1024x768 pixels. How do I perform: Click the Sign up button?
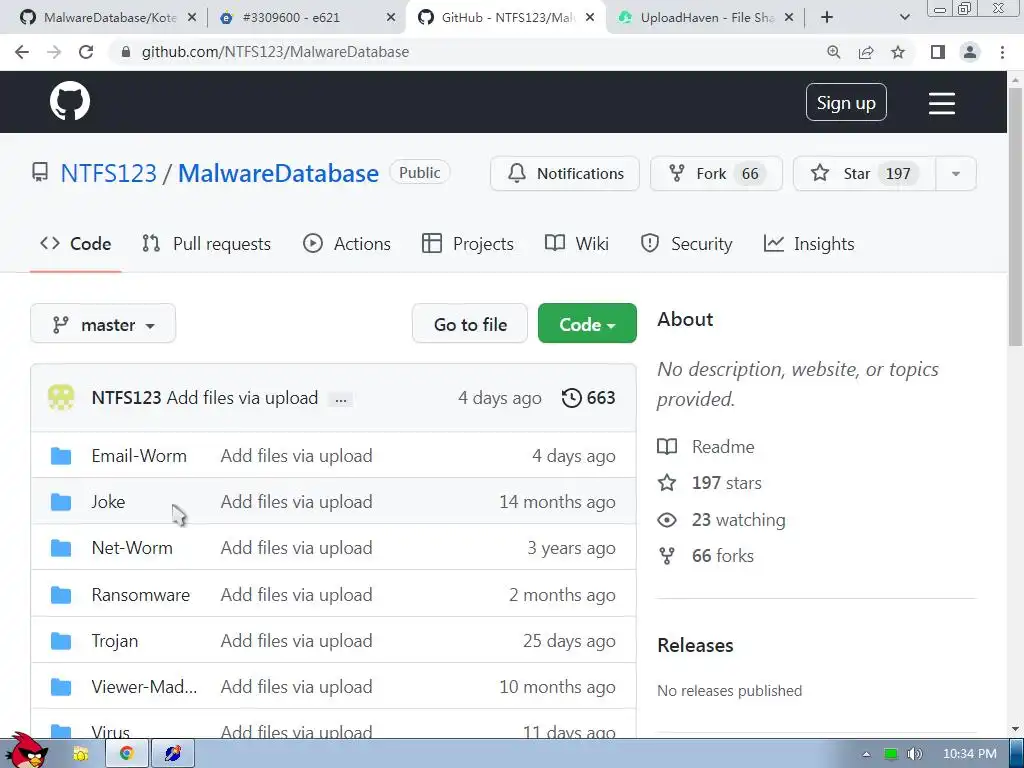[846, 103]
